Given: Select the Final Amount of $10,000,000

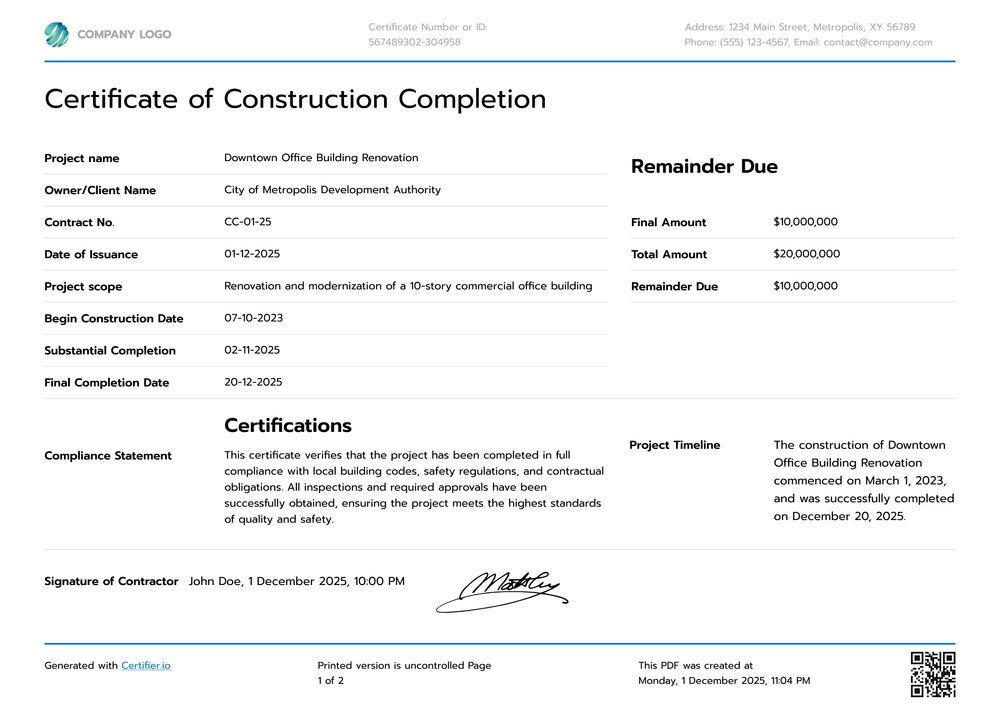Looking at the screenshot, I should pos(805,222).
